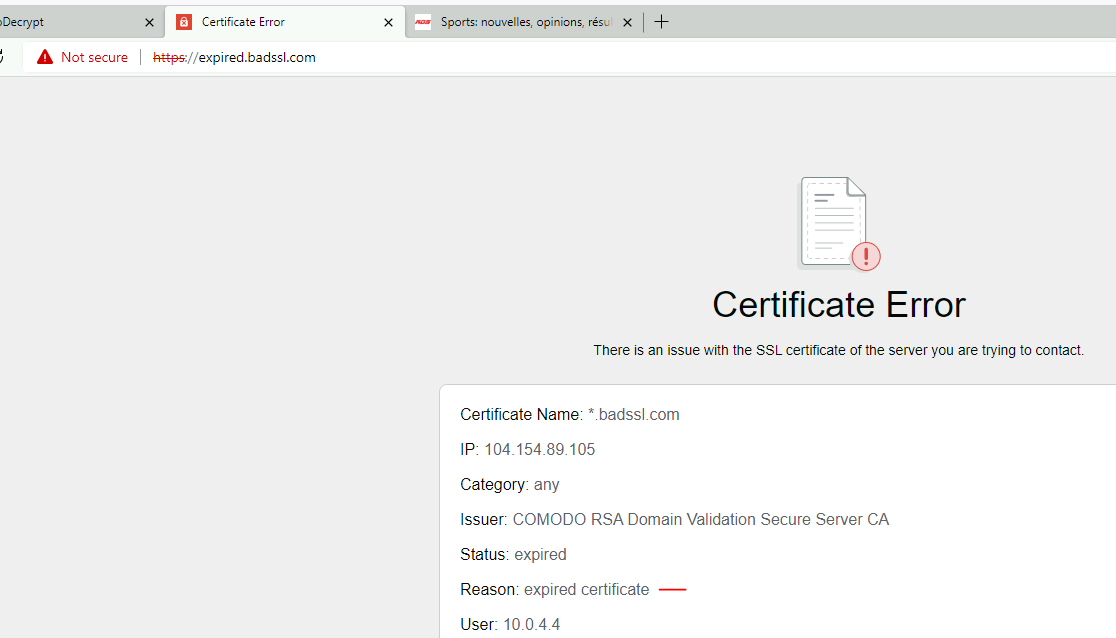
Task: Click the User value 10.0.4.4
Action: [x=531, y=624]
